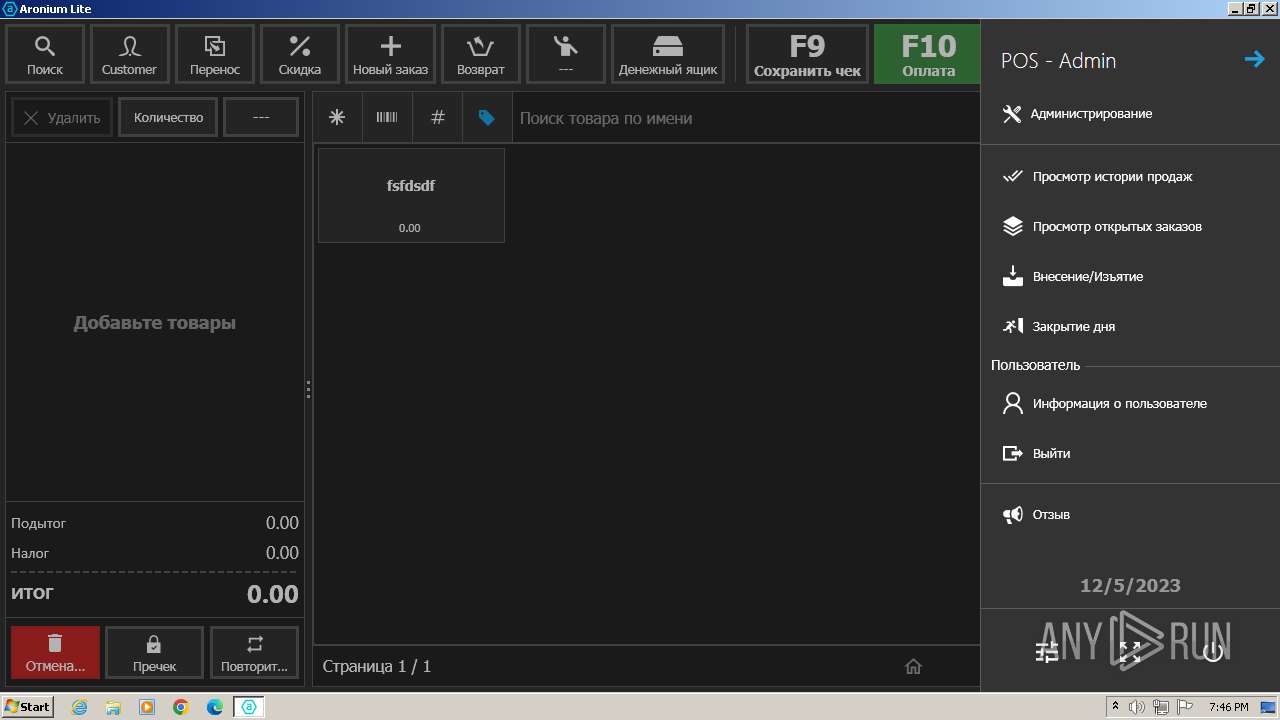Click the Повторит repeat button
This screenshot has width=1280, height=720.
click(254, 652)
